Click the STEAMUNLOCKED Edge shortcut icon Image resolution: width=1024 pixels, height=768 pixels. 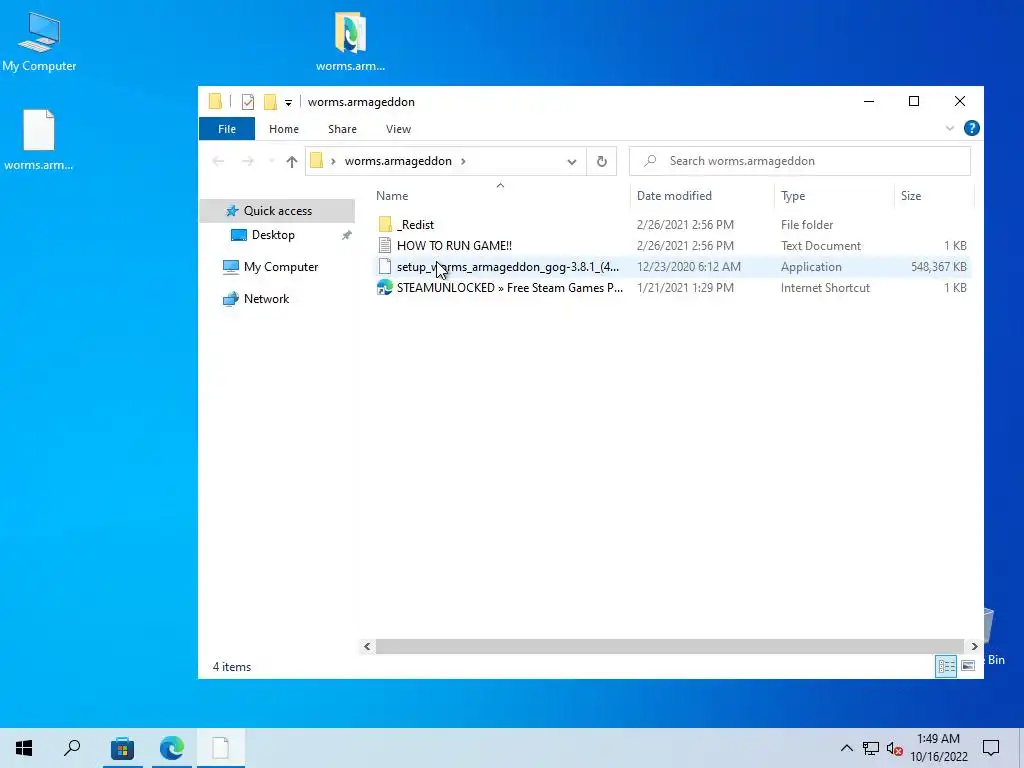385,287
